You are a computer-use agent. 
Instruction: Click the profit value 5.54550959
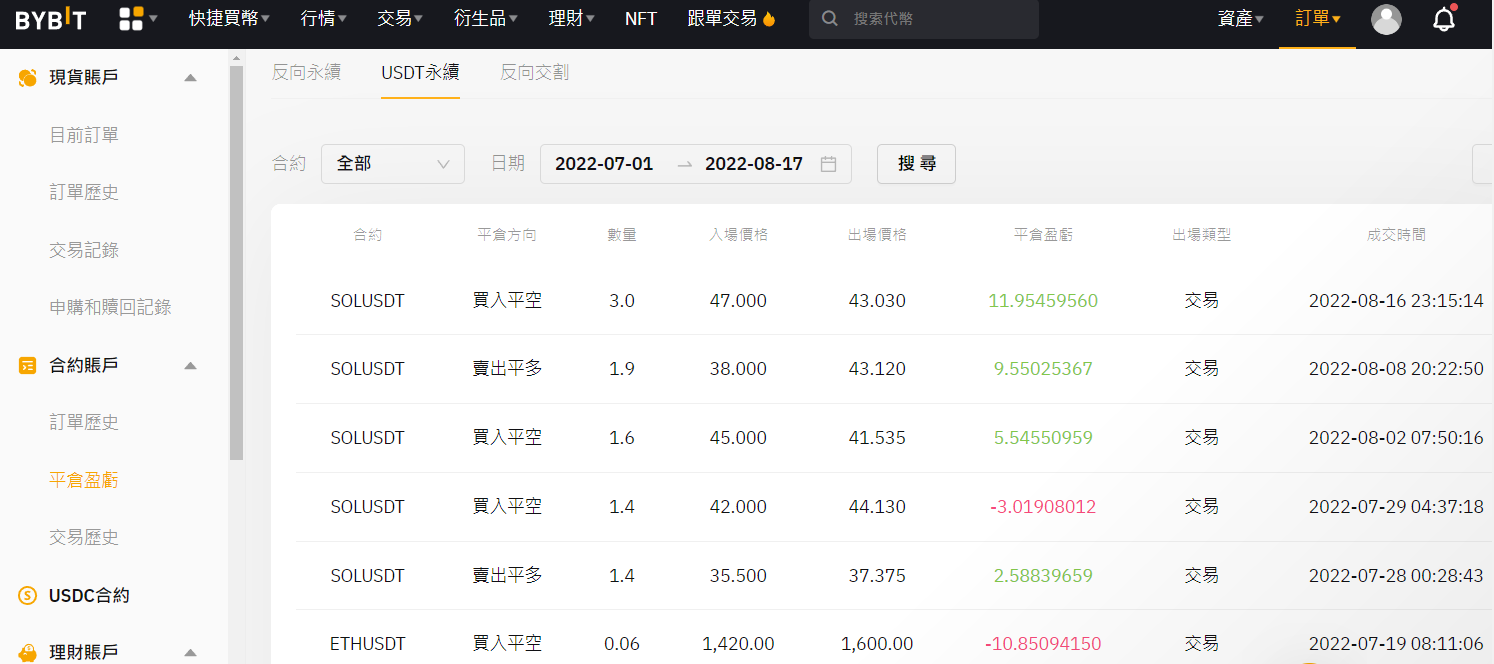coord(1043,438)
